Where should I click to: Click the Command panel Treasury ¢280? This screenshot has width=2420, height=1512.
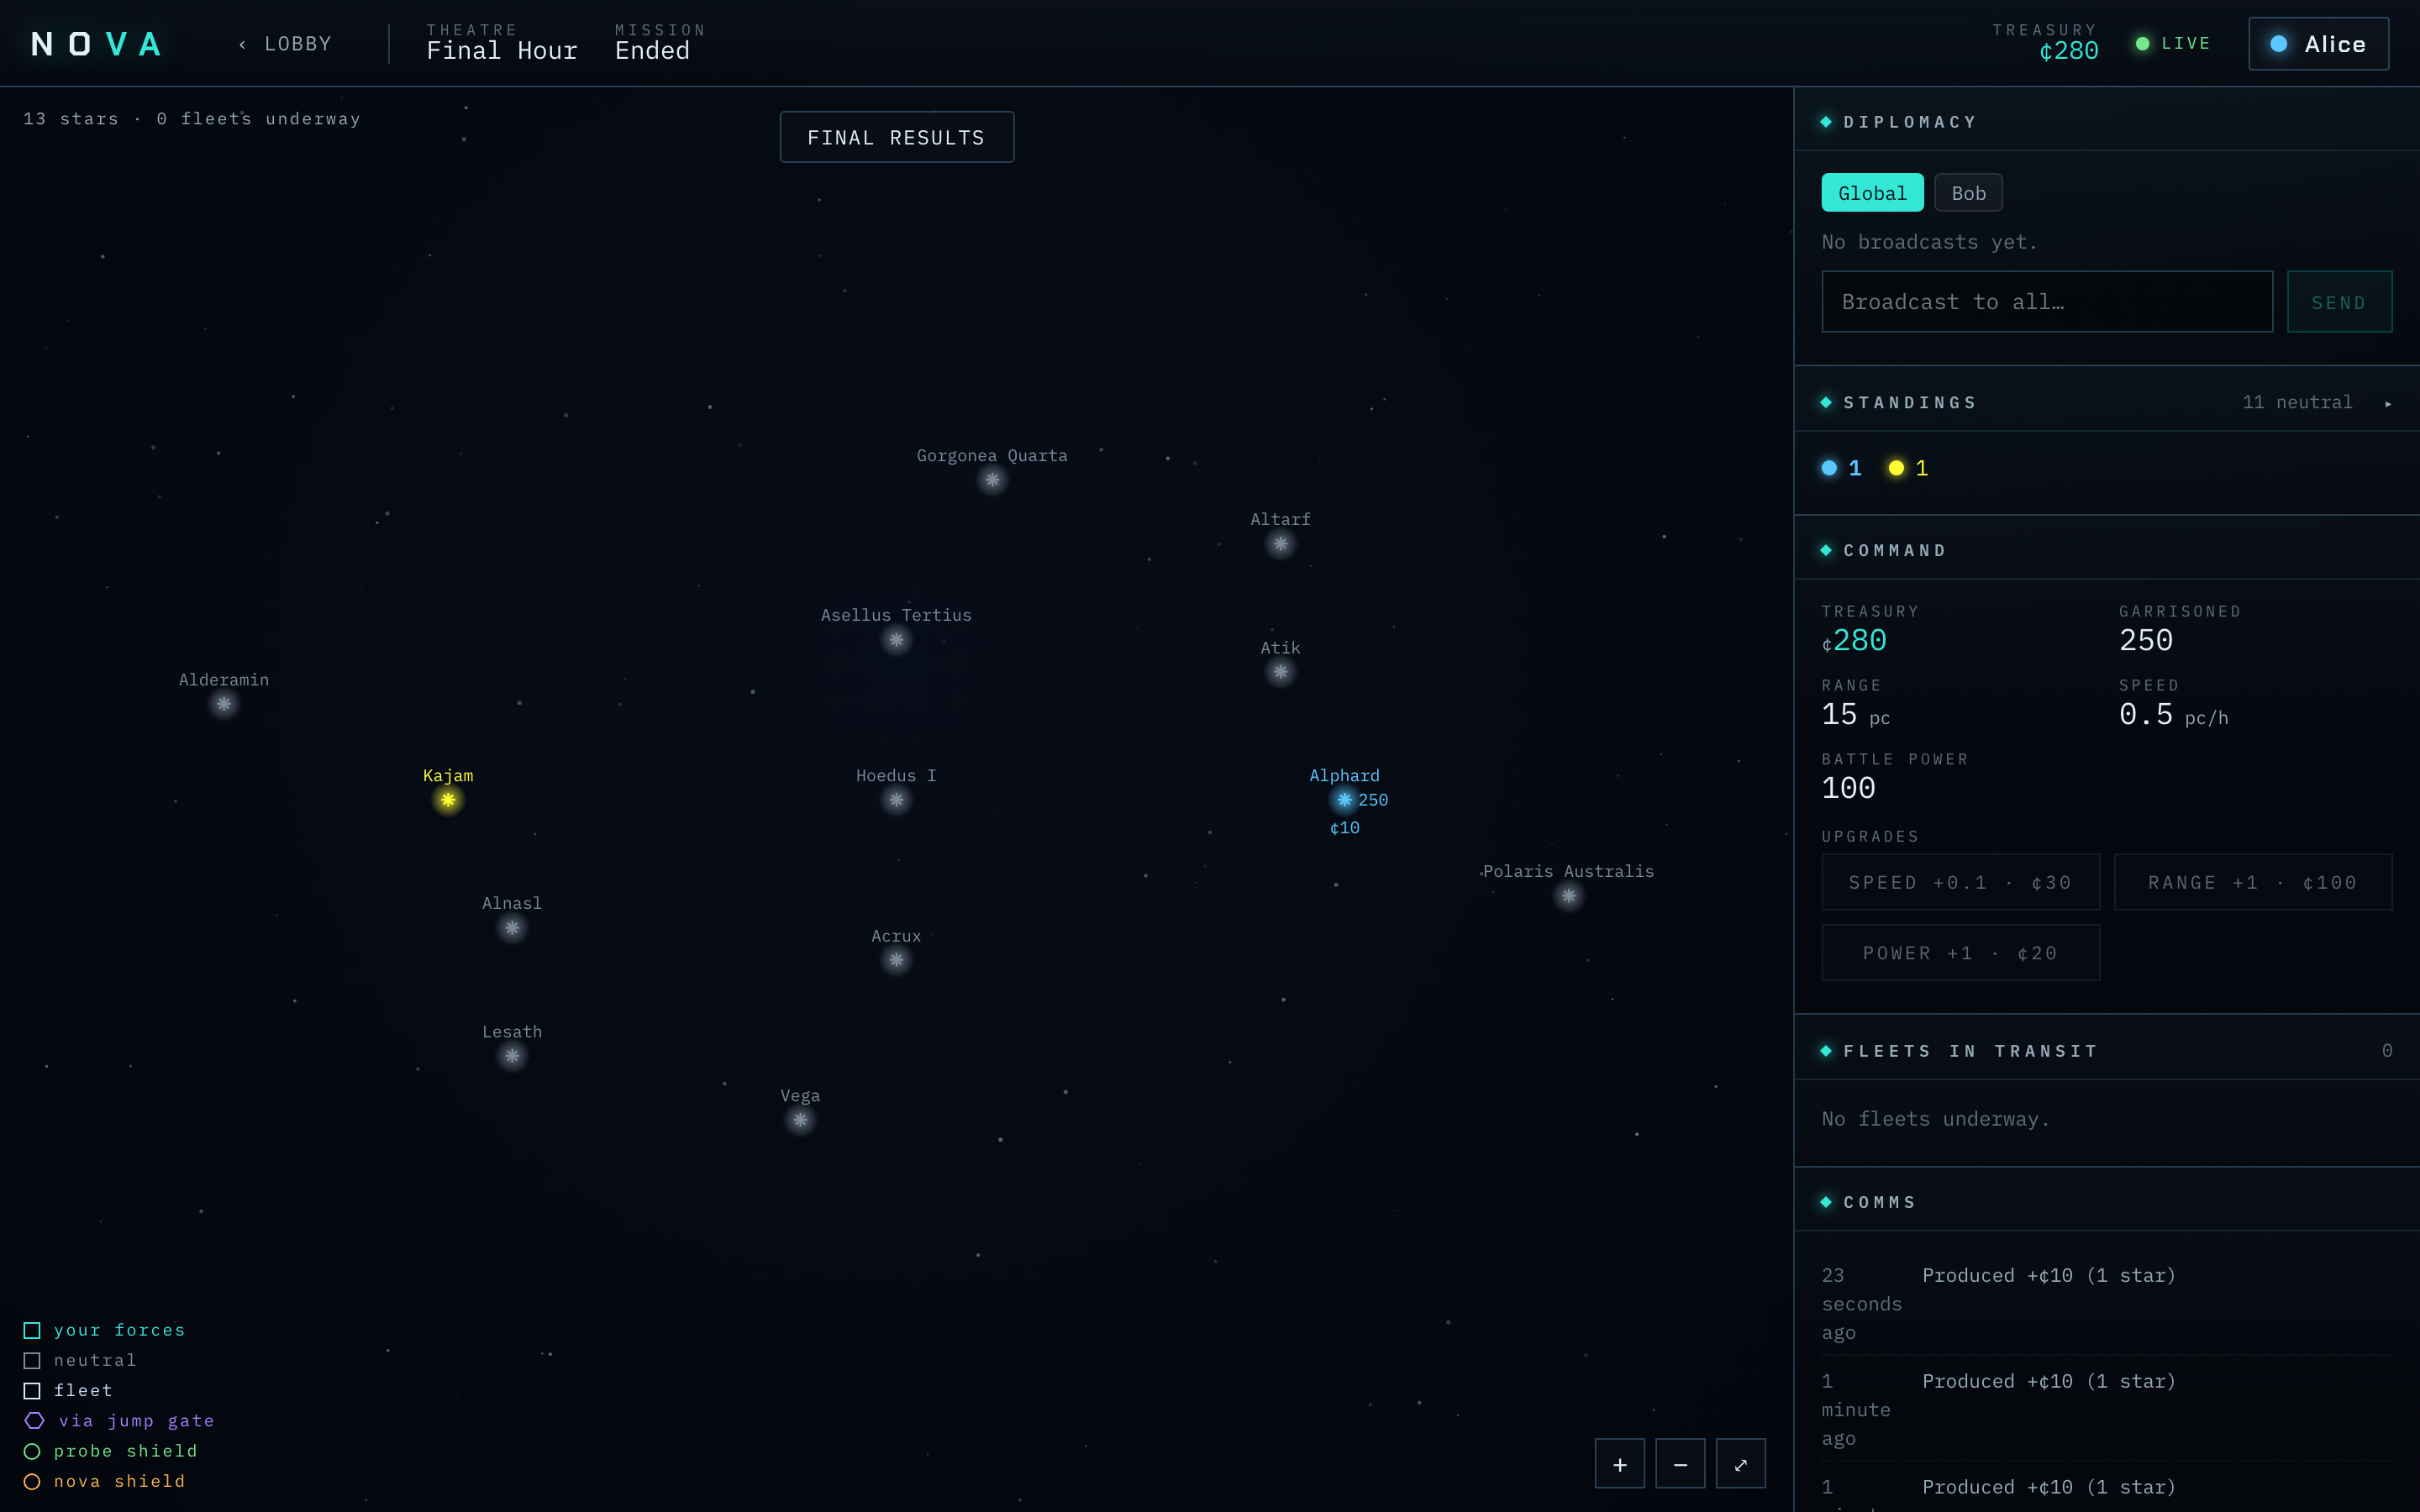click(x=1854, y=640)
